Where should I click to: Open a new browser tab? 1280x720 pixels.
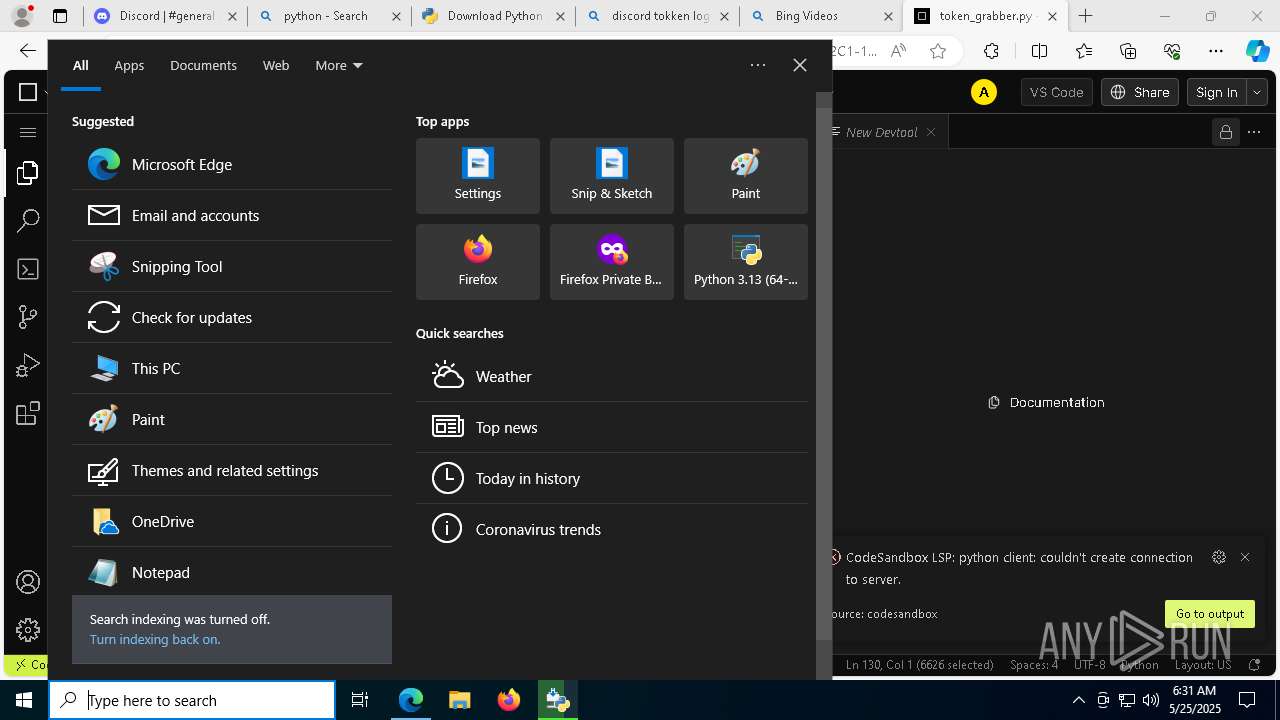click(1085, 16)
